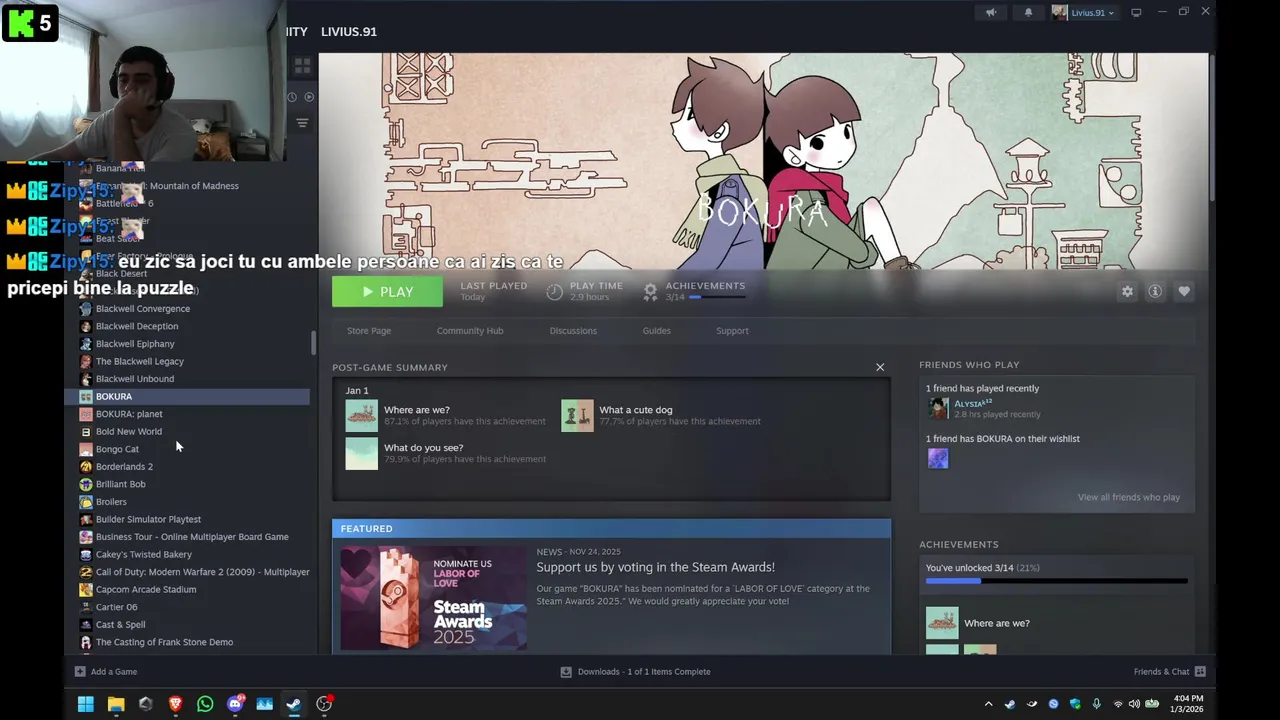Open the Store Page tab
The width and height of the screenshot is (1280, 720).
[x=369, y=331]
